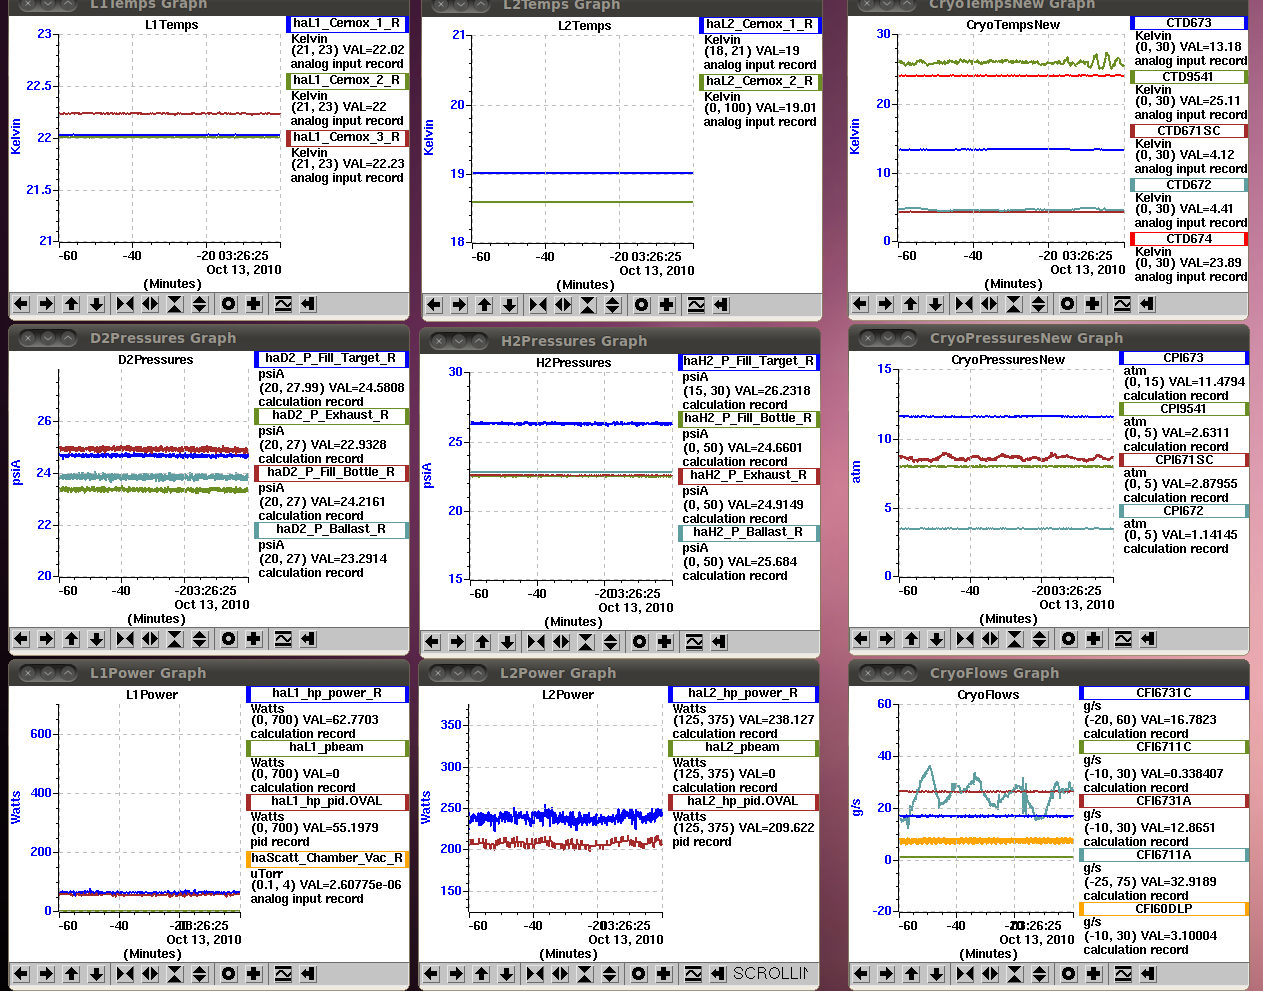Image resolution: width=1263 pixels, height=991 pixels.
Task: Zoom in horizontally on L2Temps graph
Action: pos(538,305)
